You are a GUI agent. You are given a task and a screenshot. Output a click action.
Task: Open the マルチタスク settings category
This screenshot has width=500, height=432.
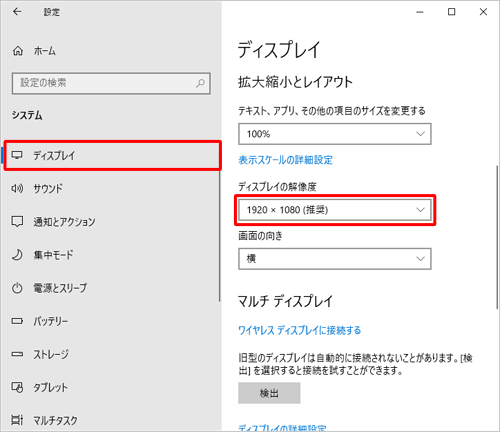pos(110,420)
